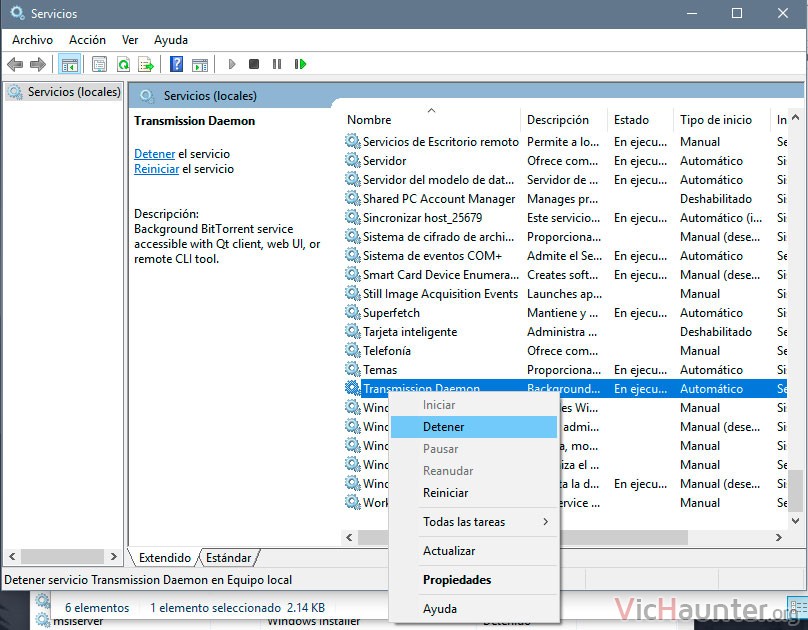Viewport: 808px width, 630px height.
Task: Click Automático in the Servidor row
Action: (711, 161)
